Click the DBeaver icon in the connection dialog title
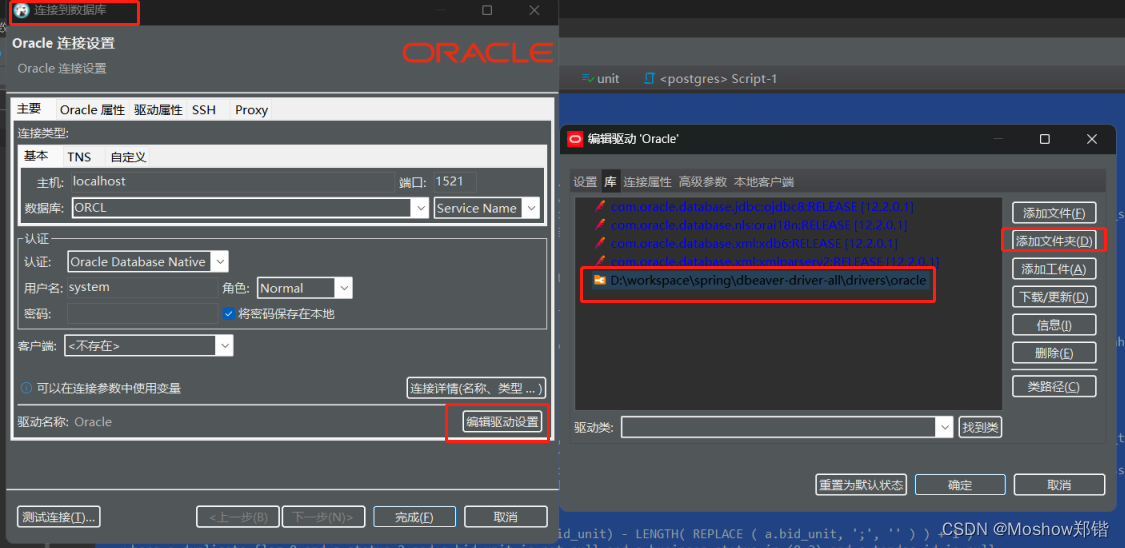 (x=22, y=11)
